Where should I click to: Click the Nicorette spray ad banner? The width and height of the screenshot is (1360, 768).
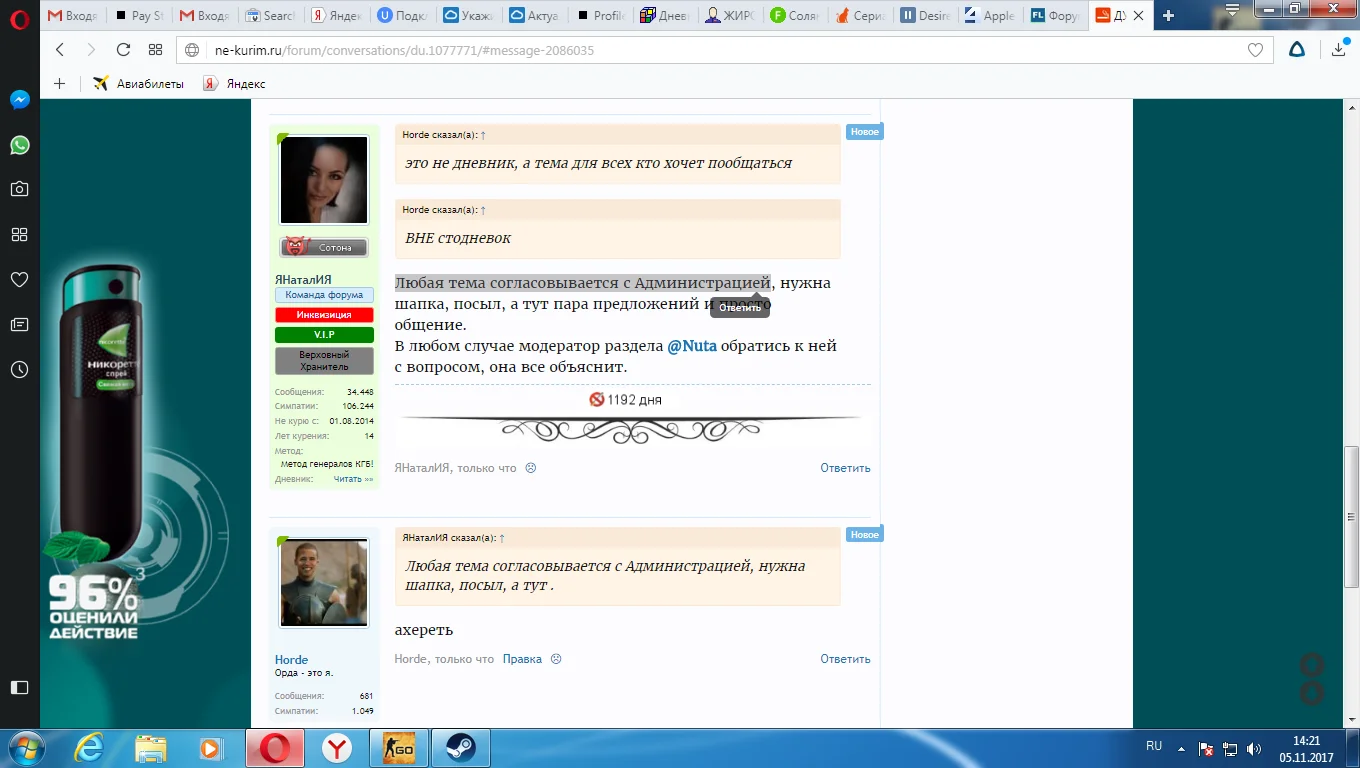145,414
